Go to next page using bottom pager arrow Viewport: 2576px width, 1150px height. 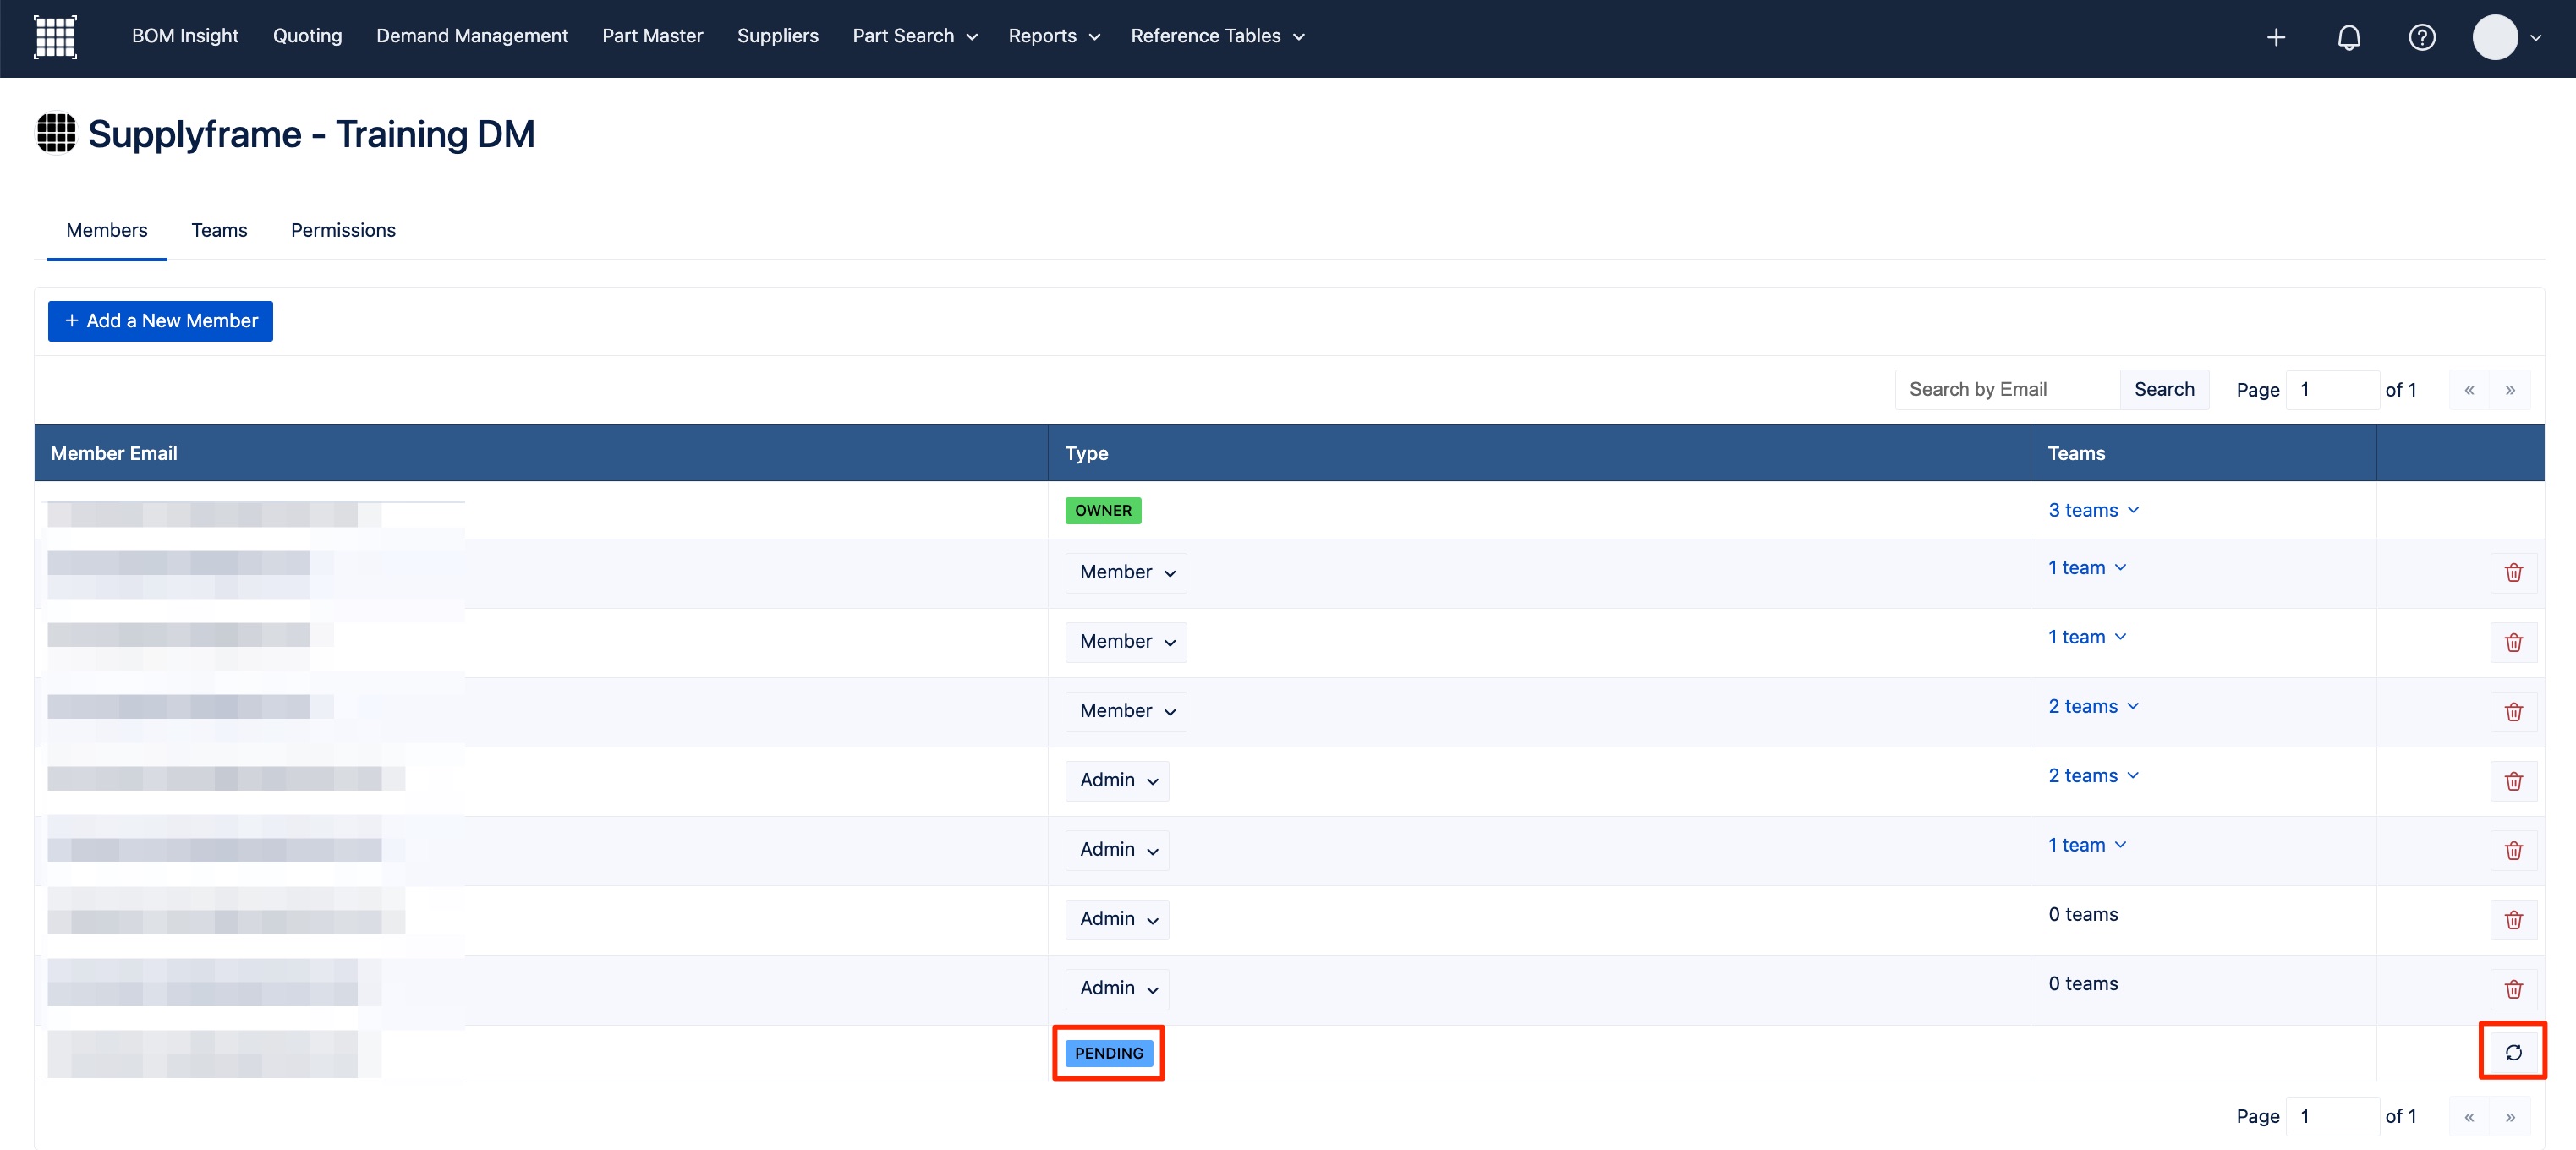tap(2510, 1116)
